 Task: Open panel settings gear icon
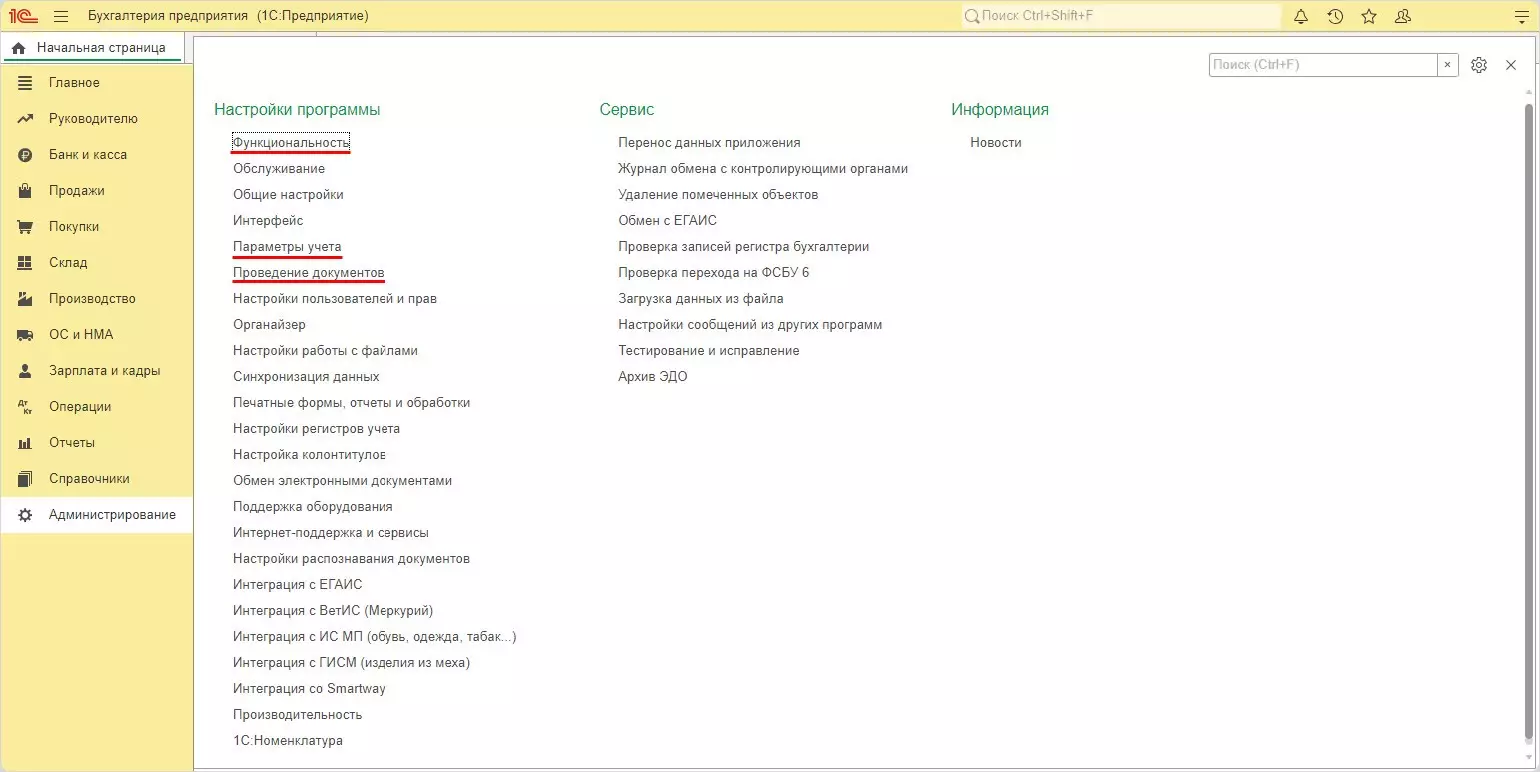pos(1479,65)
